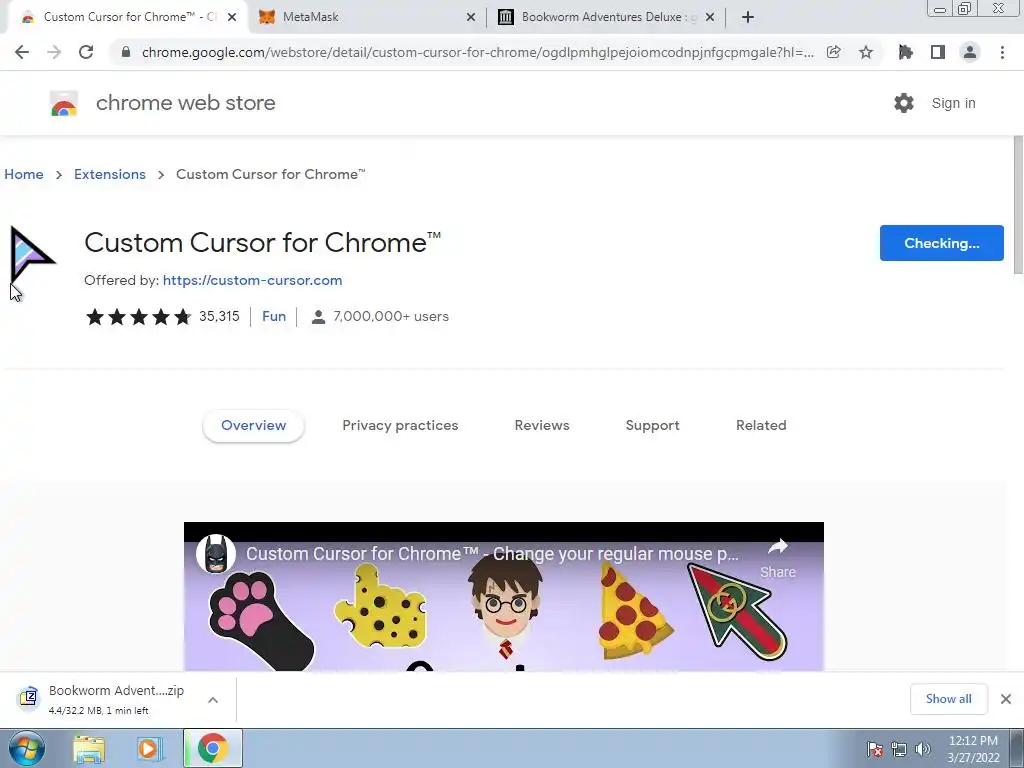Switch to Bookworm Adventures Deluxe tab
The height and width of the screenshot is (768, 1024).
pyautogui.click(x=602, y=17)
